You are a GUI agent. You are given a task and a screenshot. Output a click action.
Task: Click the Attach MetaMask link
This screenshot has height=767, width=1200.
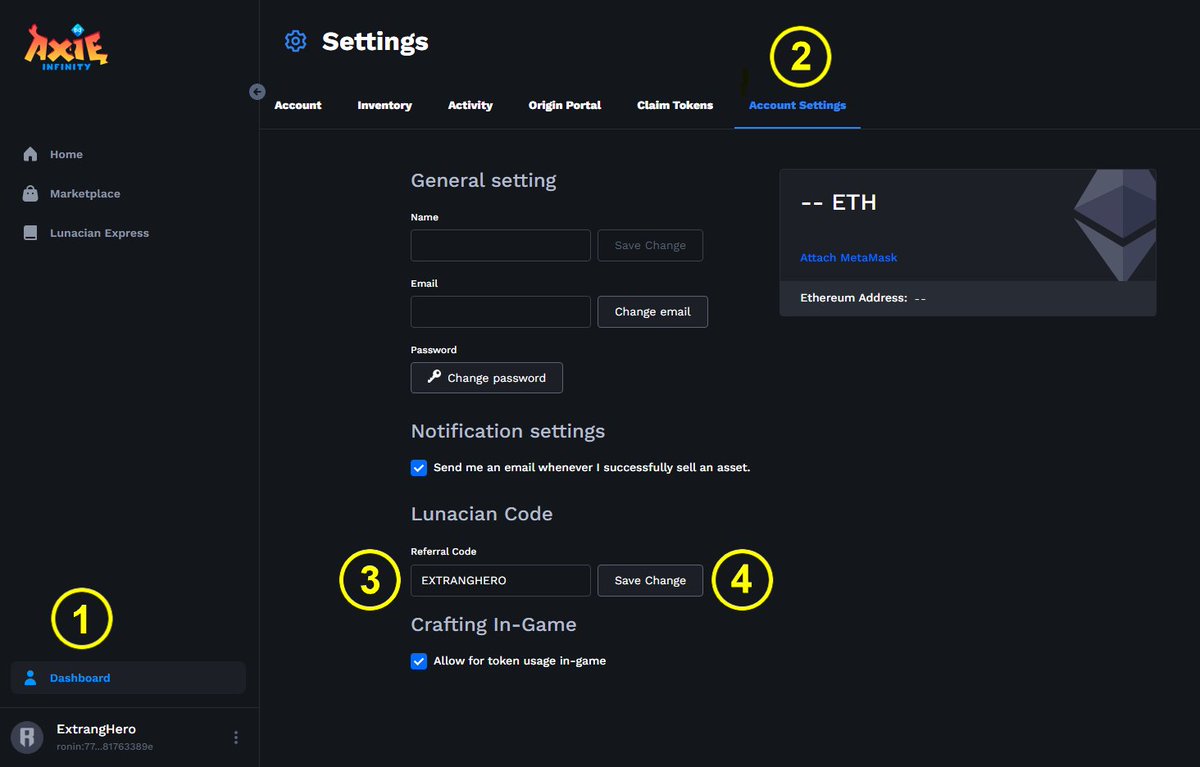[x=848, y=257]
